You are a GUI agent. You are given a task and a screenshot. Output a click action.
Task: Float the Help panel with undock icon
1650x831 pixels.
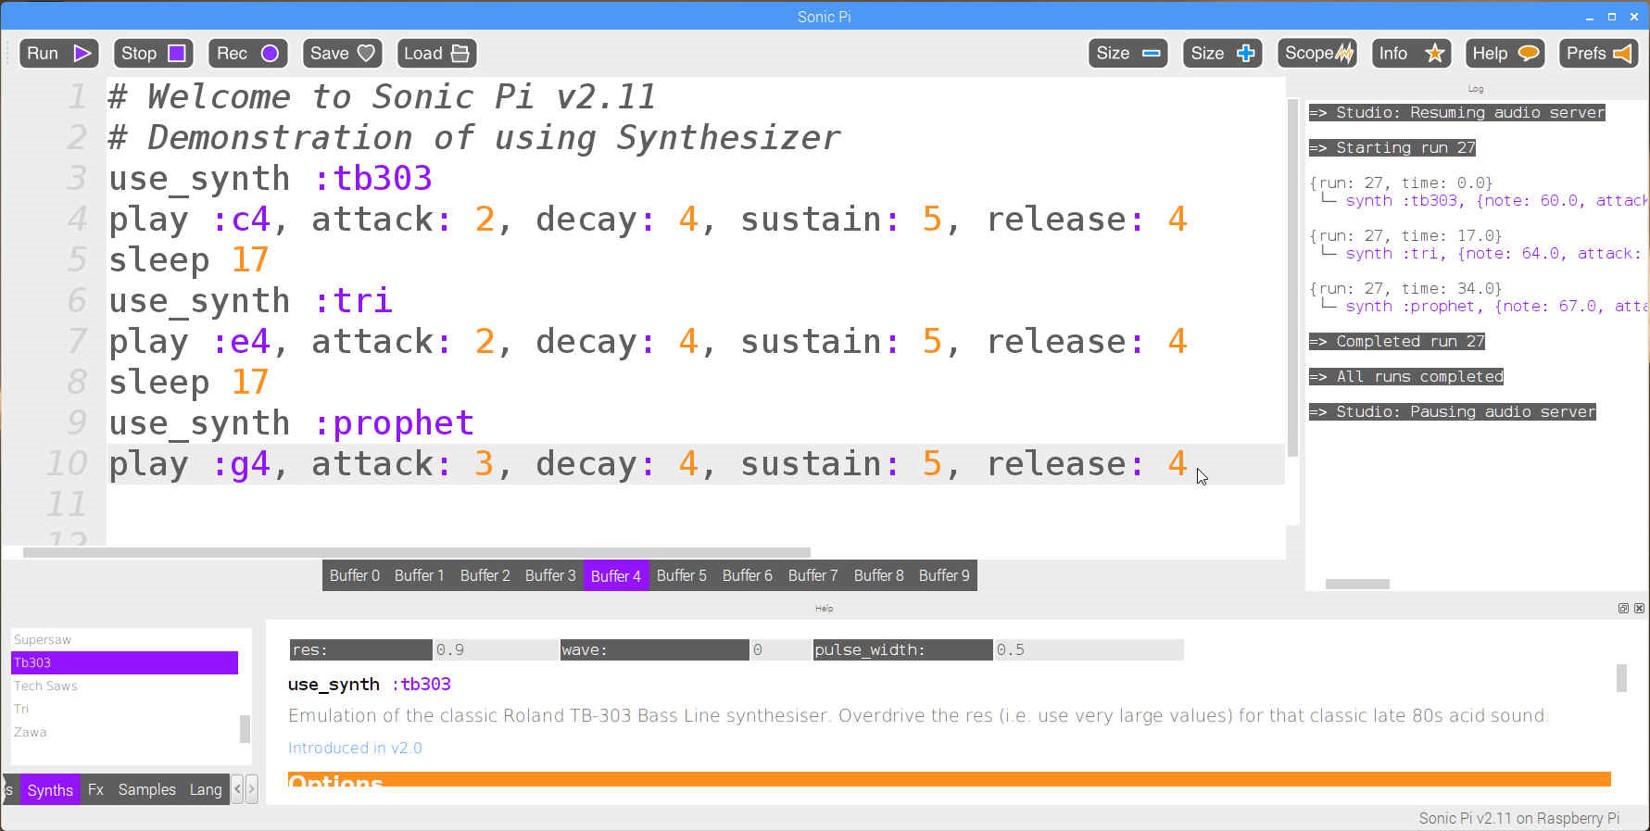point(1623,608)
